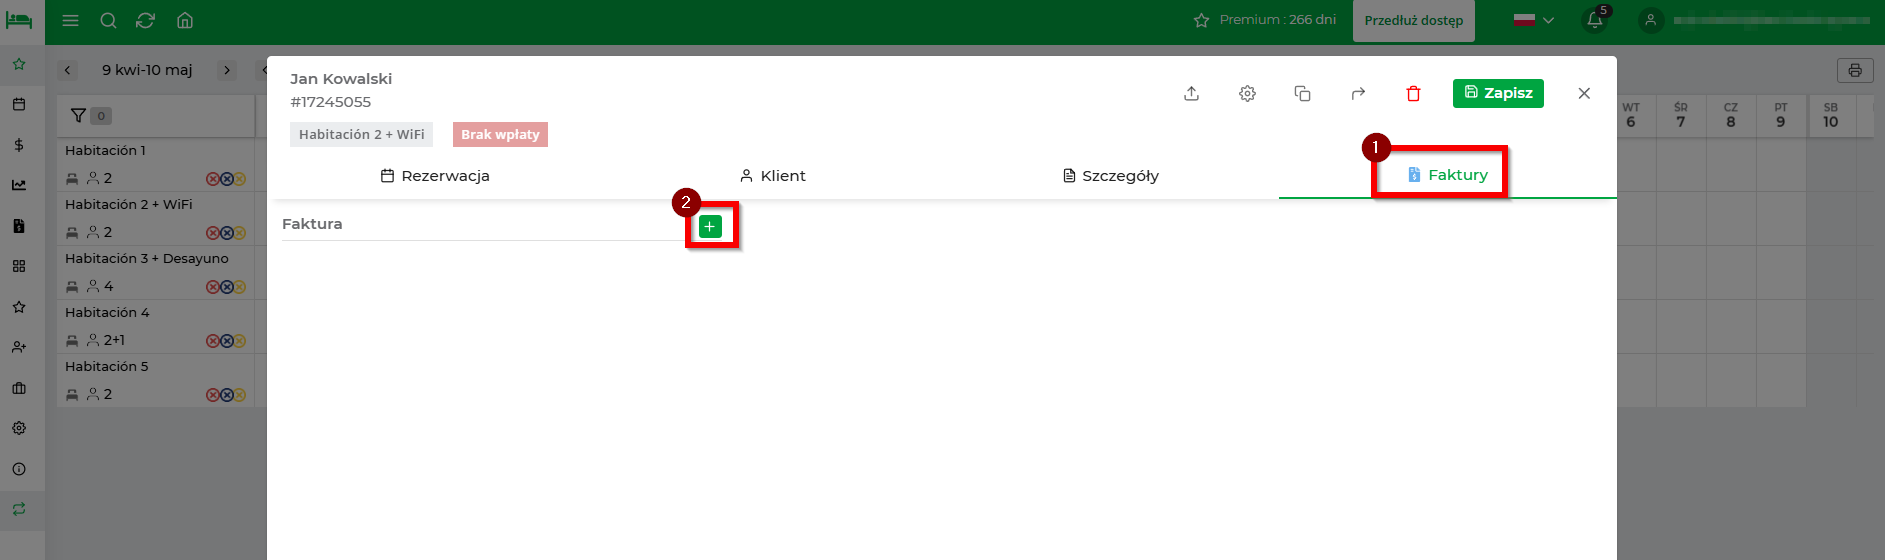Select Habitación 3 + Desayuno room row
This screenshot has width=1885, height=560.
pyautogui.click(x=155, y=272)
